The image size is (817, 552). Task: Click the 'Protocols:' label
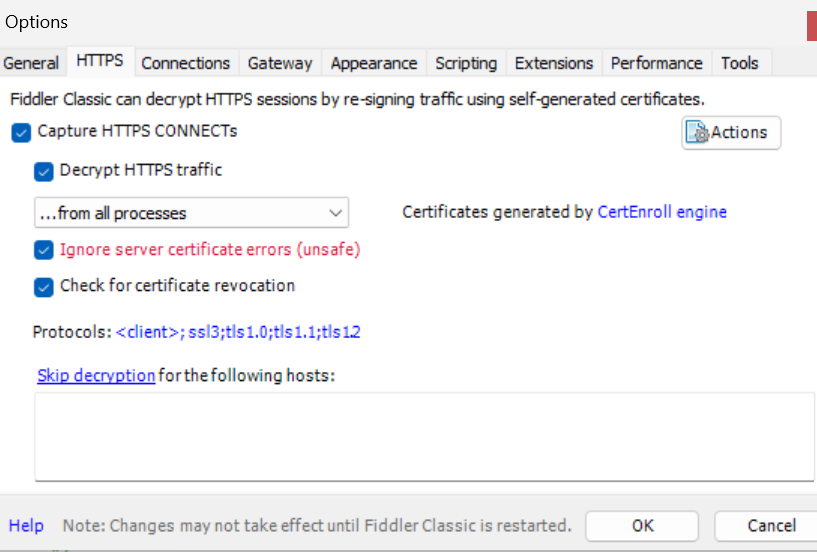[x=72, y=332]
